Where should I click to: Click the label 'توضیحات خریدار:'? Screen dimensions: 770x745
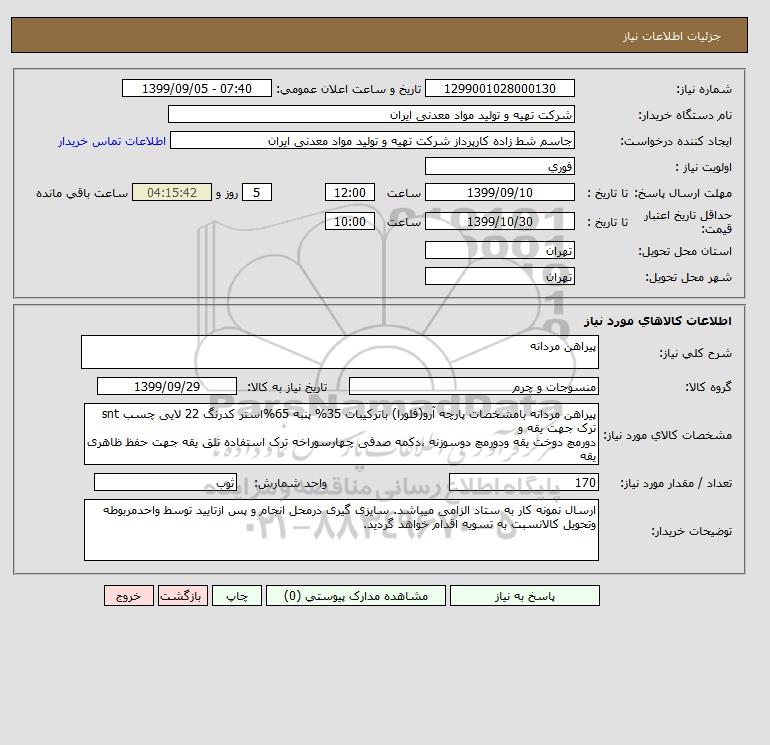691,531
